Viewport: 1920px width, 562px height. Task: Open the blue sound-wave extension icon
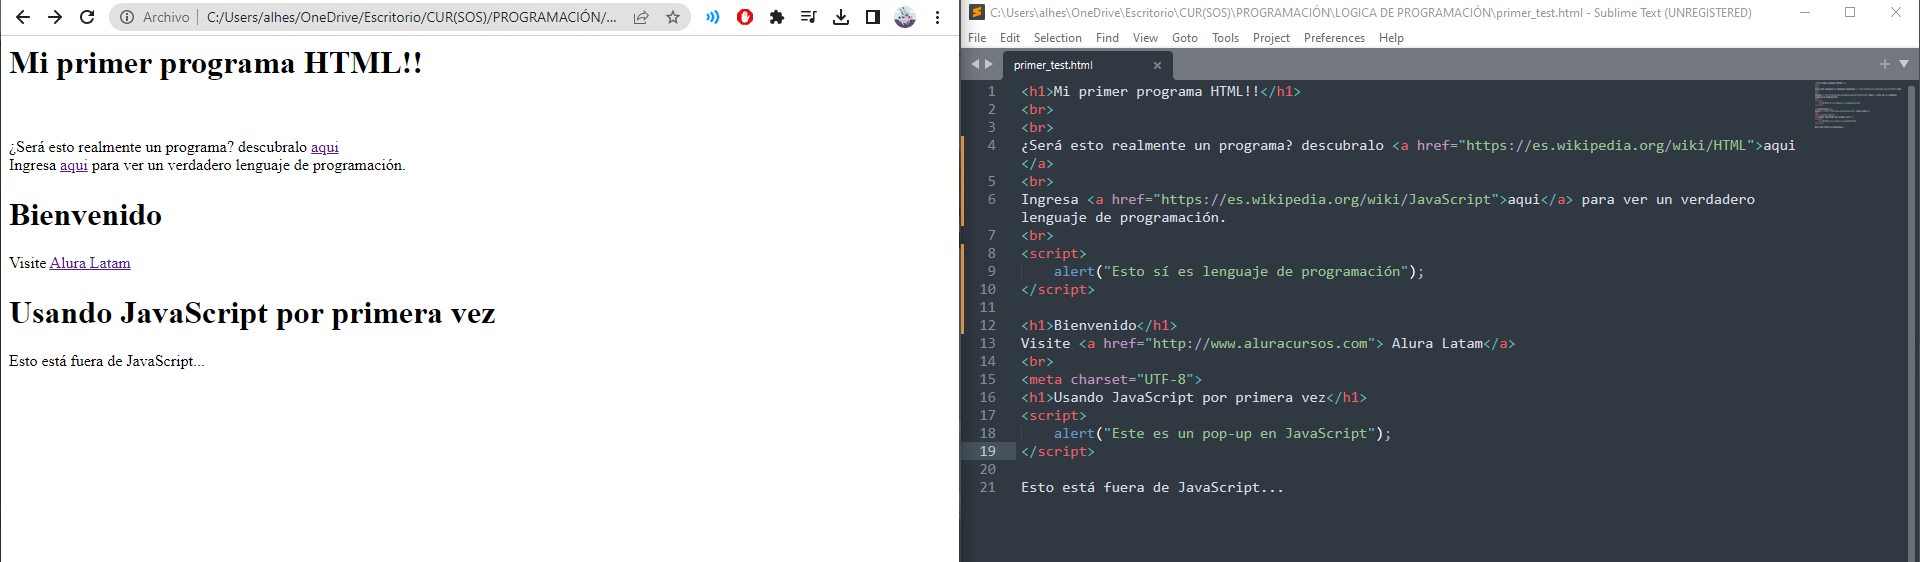(713, 17)
